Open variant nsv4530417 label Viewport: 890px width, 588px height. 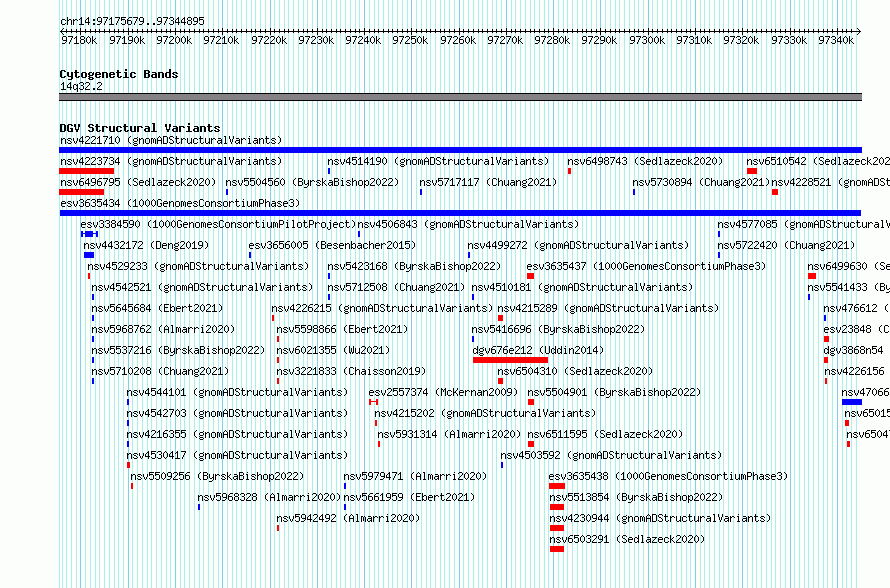coord(237,455)
